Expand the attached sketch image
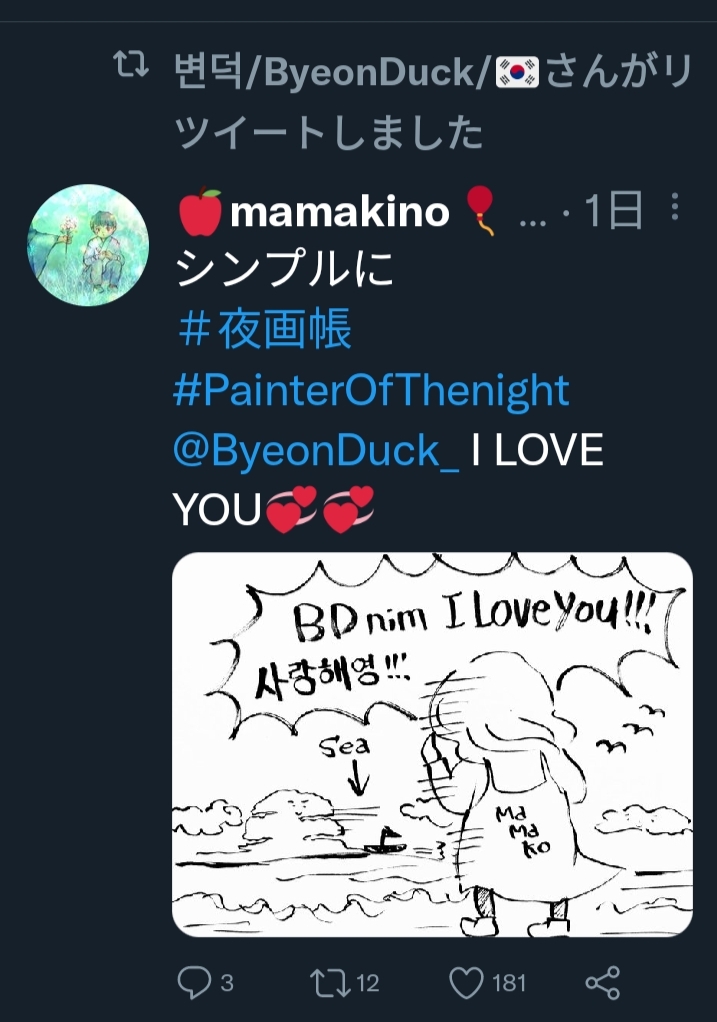This screenshot has width=717, height=1022. point(432,744)
